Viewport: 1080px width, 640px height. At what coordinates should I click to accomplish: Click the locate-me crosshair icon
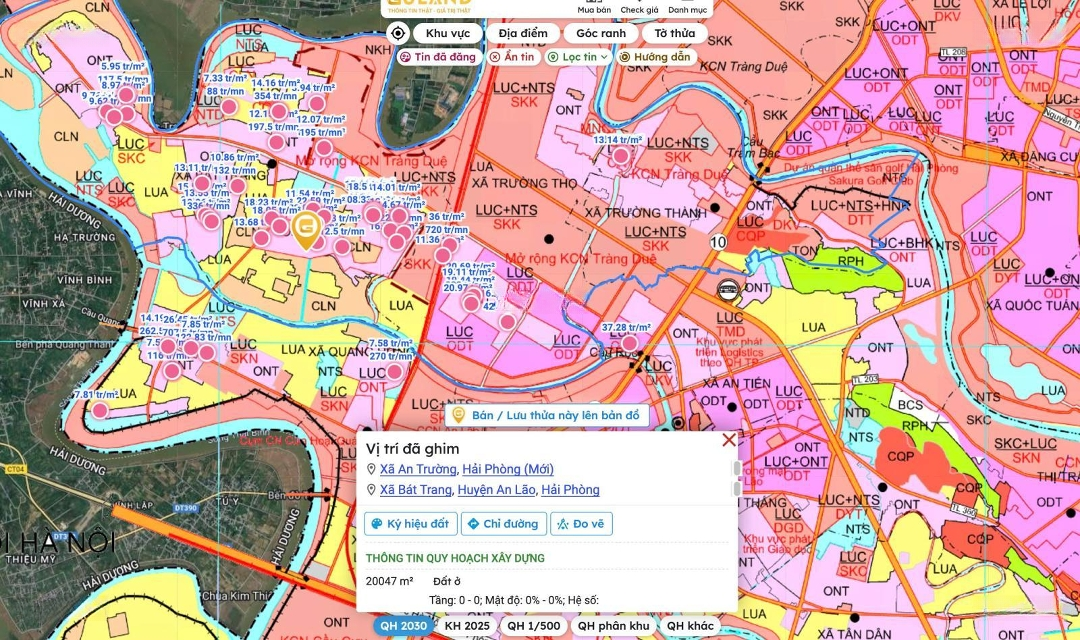click(x=398, y=33)
